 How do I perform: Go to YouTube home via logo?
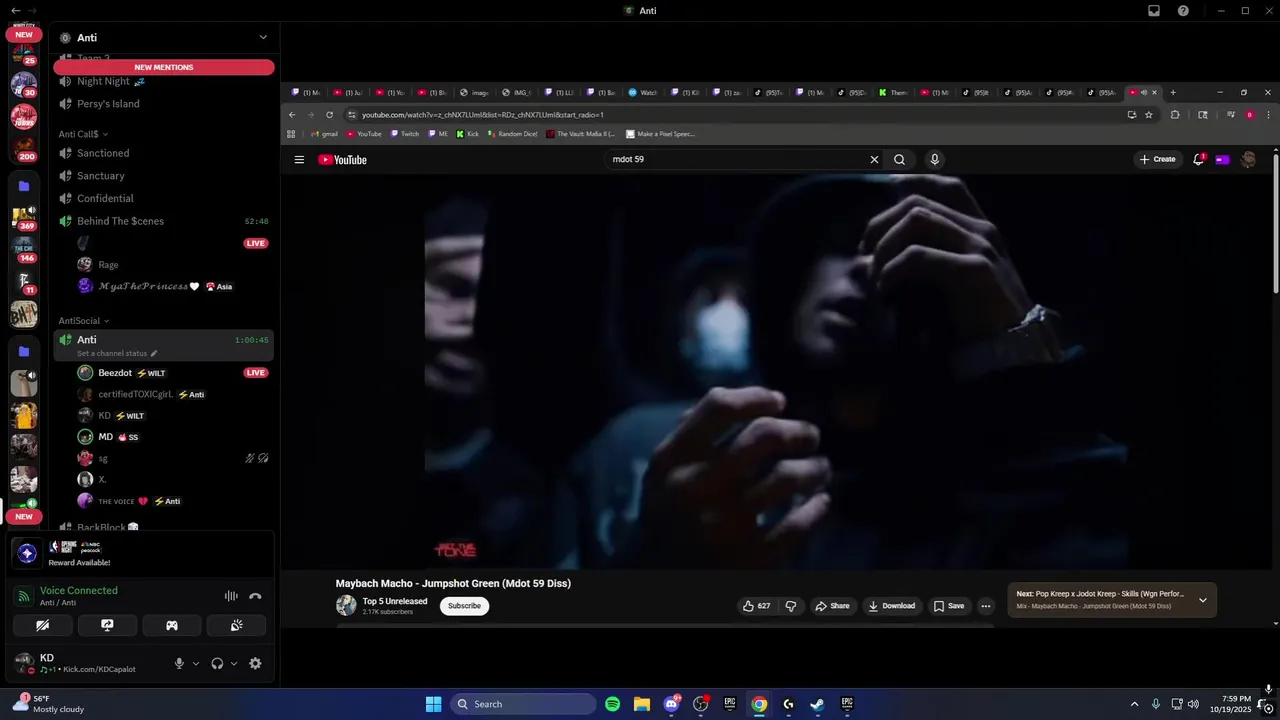pos(342,160)
